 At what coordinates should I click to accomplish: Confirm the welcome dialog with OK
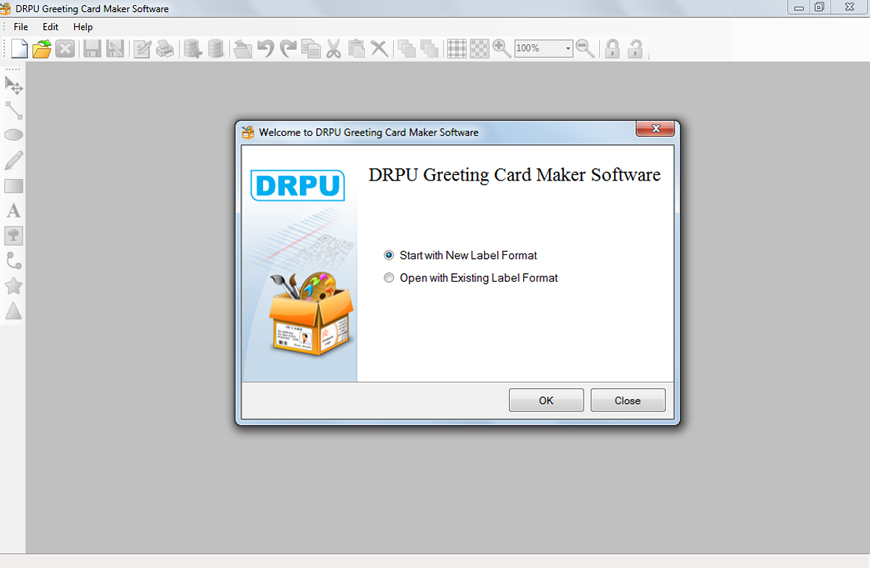tap(546, 400)
